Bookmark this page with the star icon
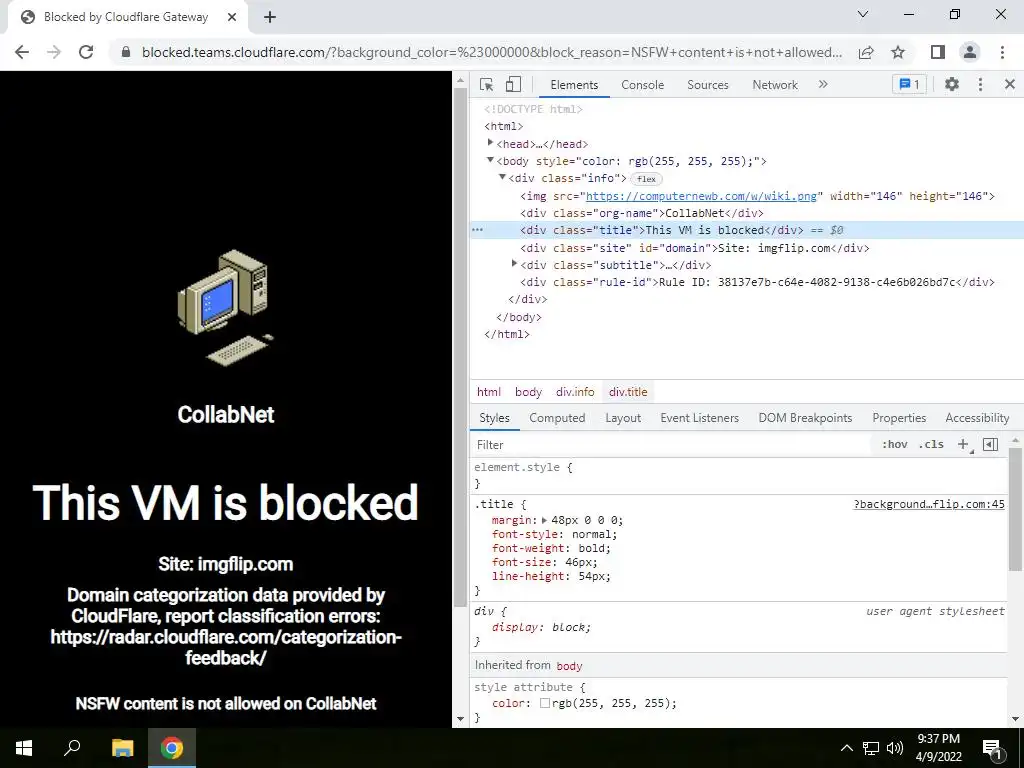The height and width of the screenshot is (768, 1024). click(x=898, y=52)
